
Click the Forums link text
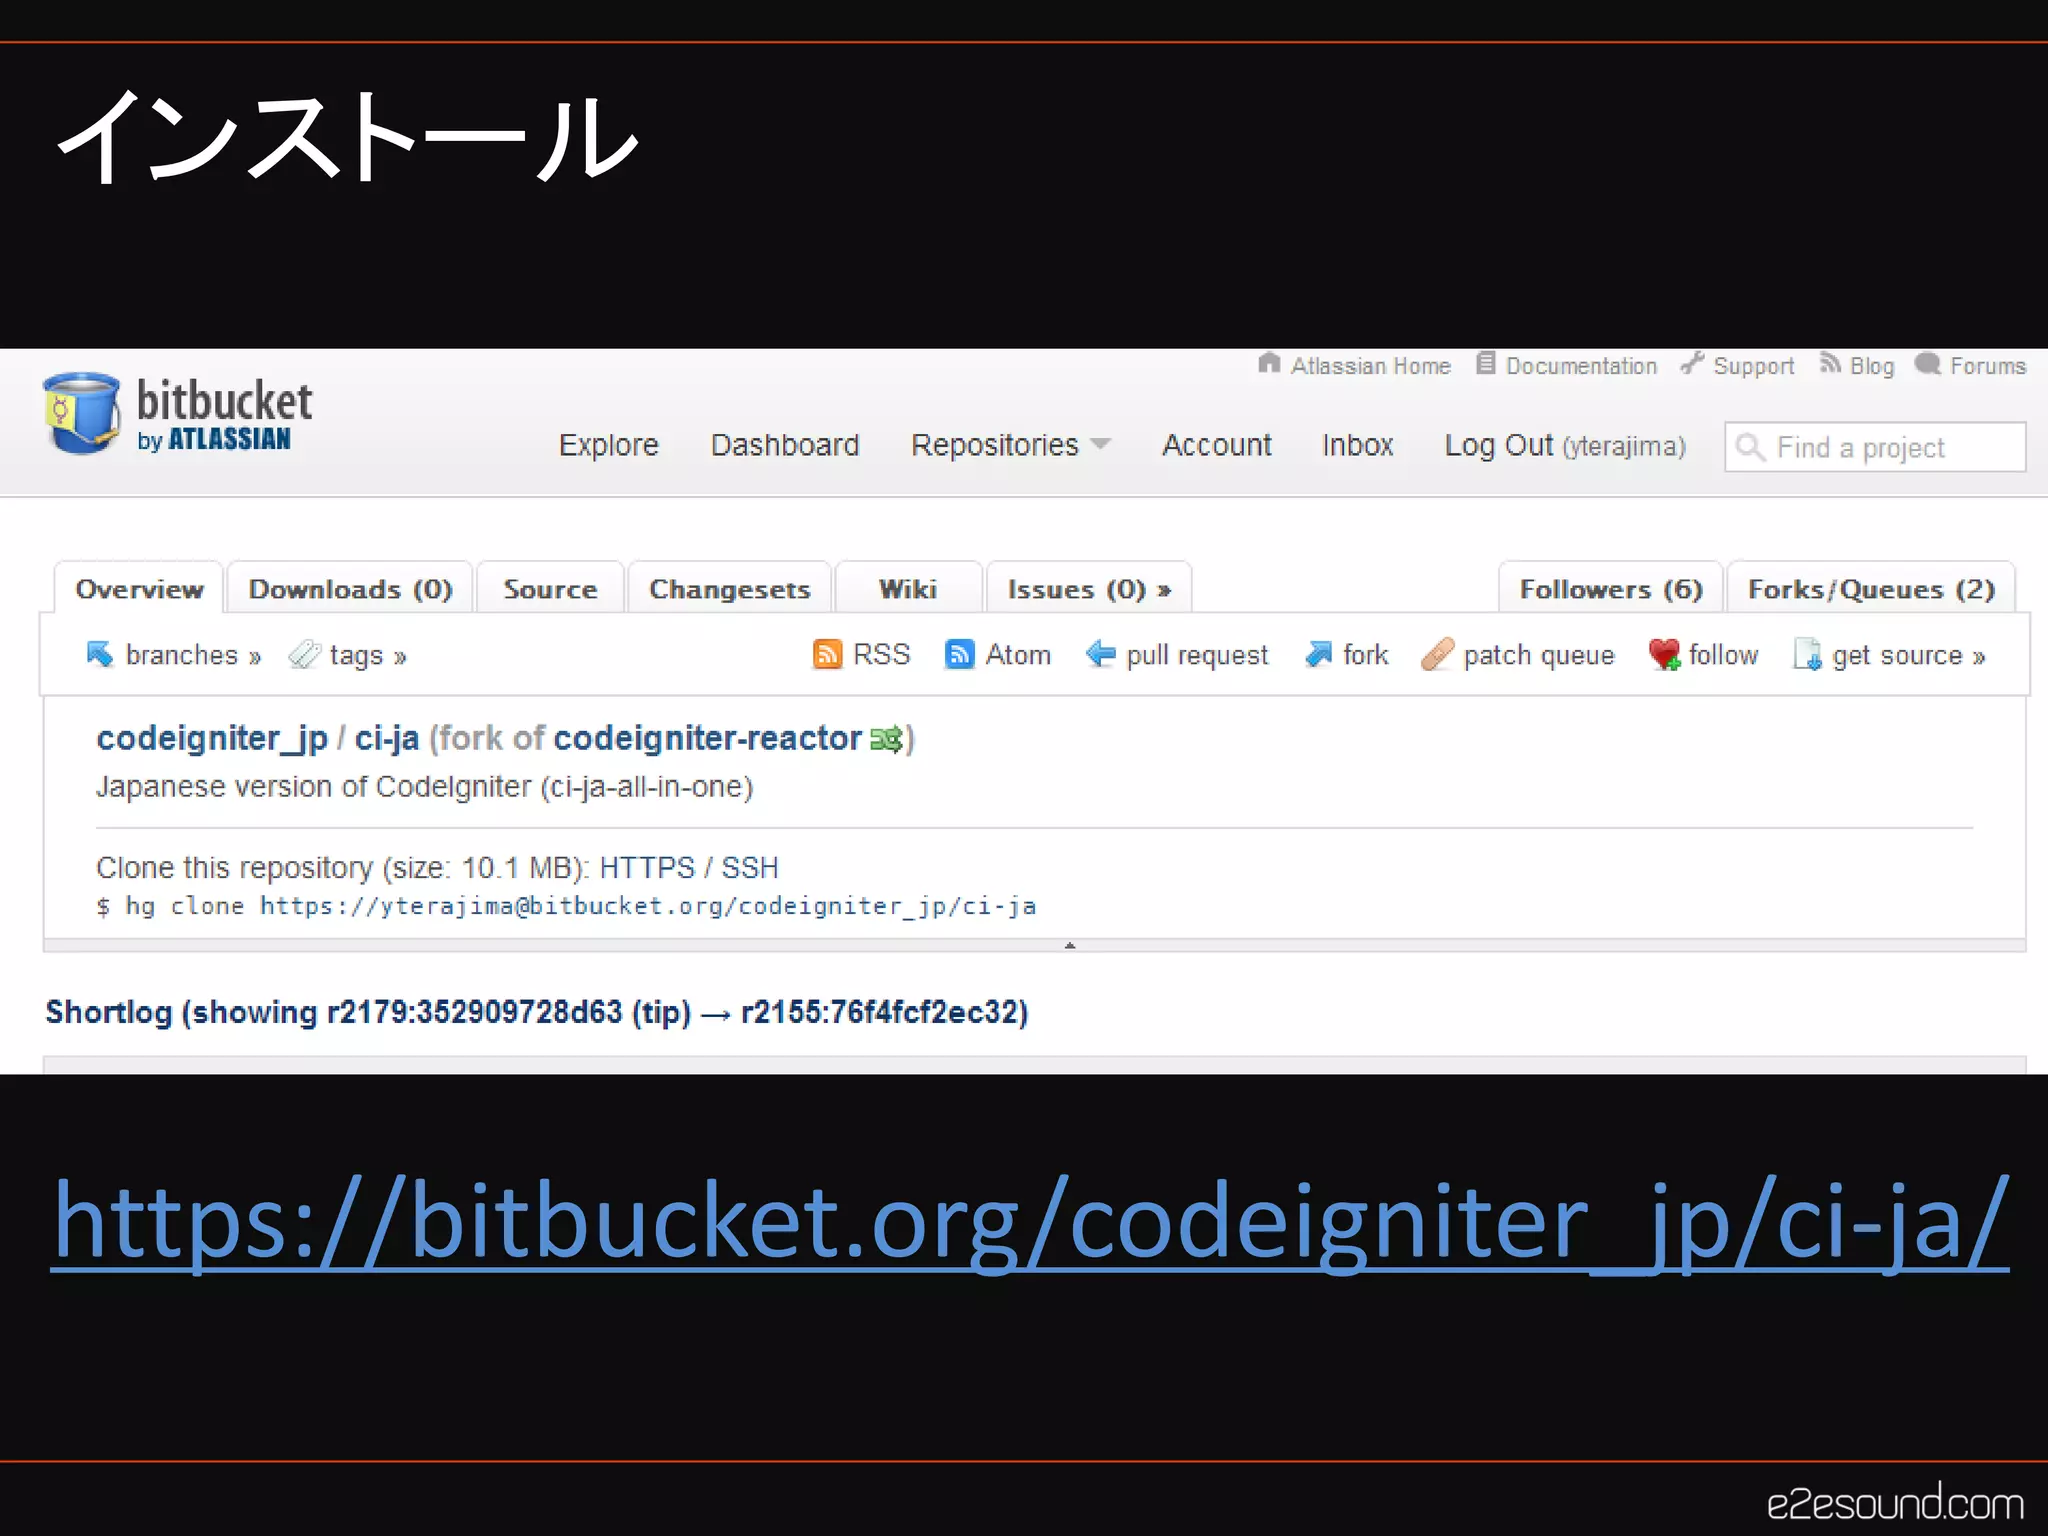1988,366
